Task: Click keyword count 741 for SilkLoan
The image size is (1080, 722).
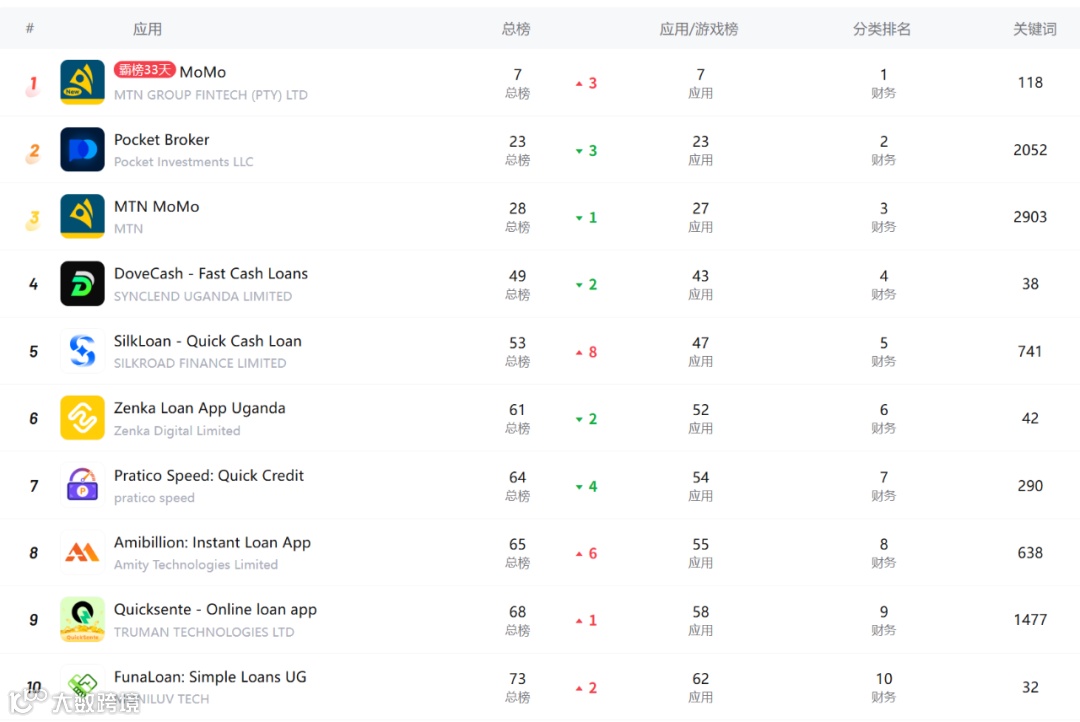Action: tap(1030, 351)
